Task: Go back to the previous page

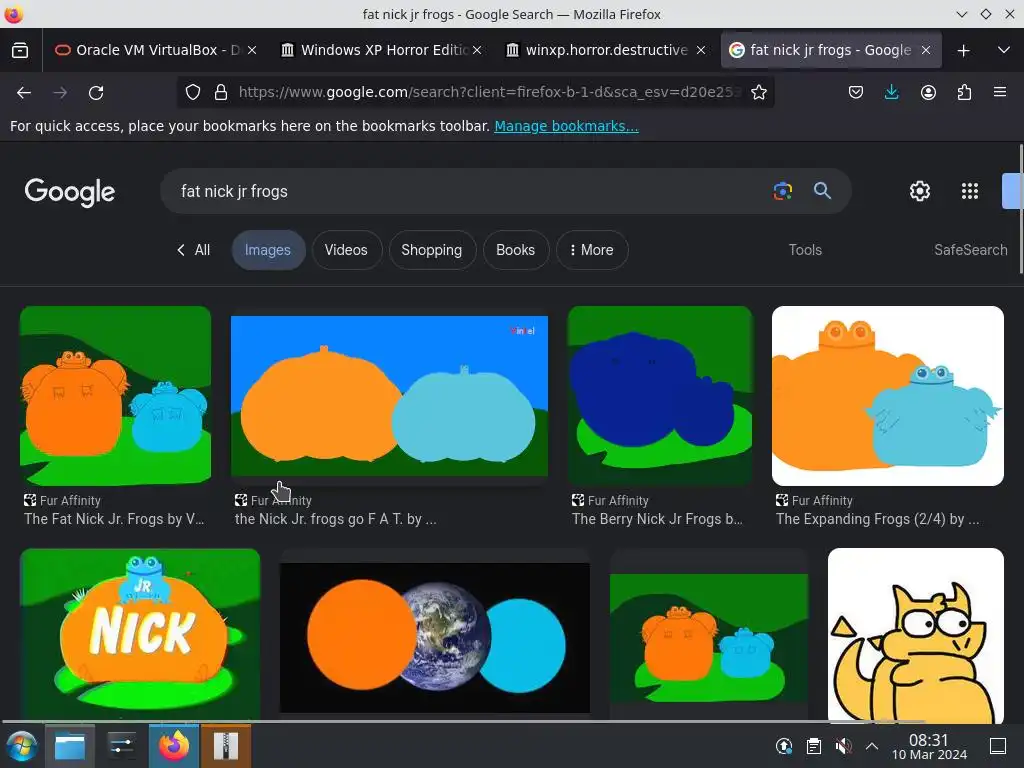Action: click(x=24, y=93)
